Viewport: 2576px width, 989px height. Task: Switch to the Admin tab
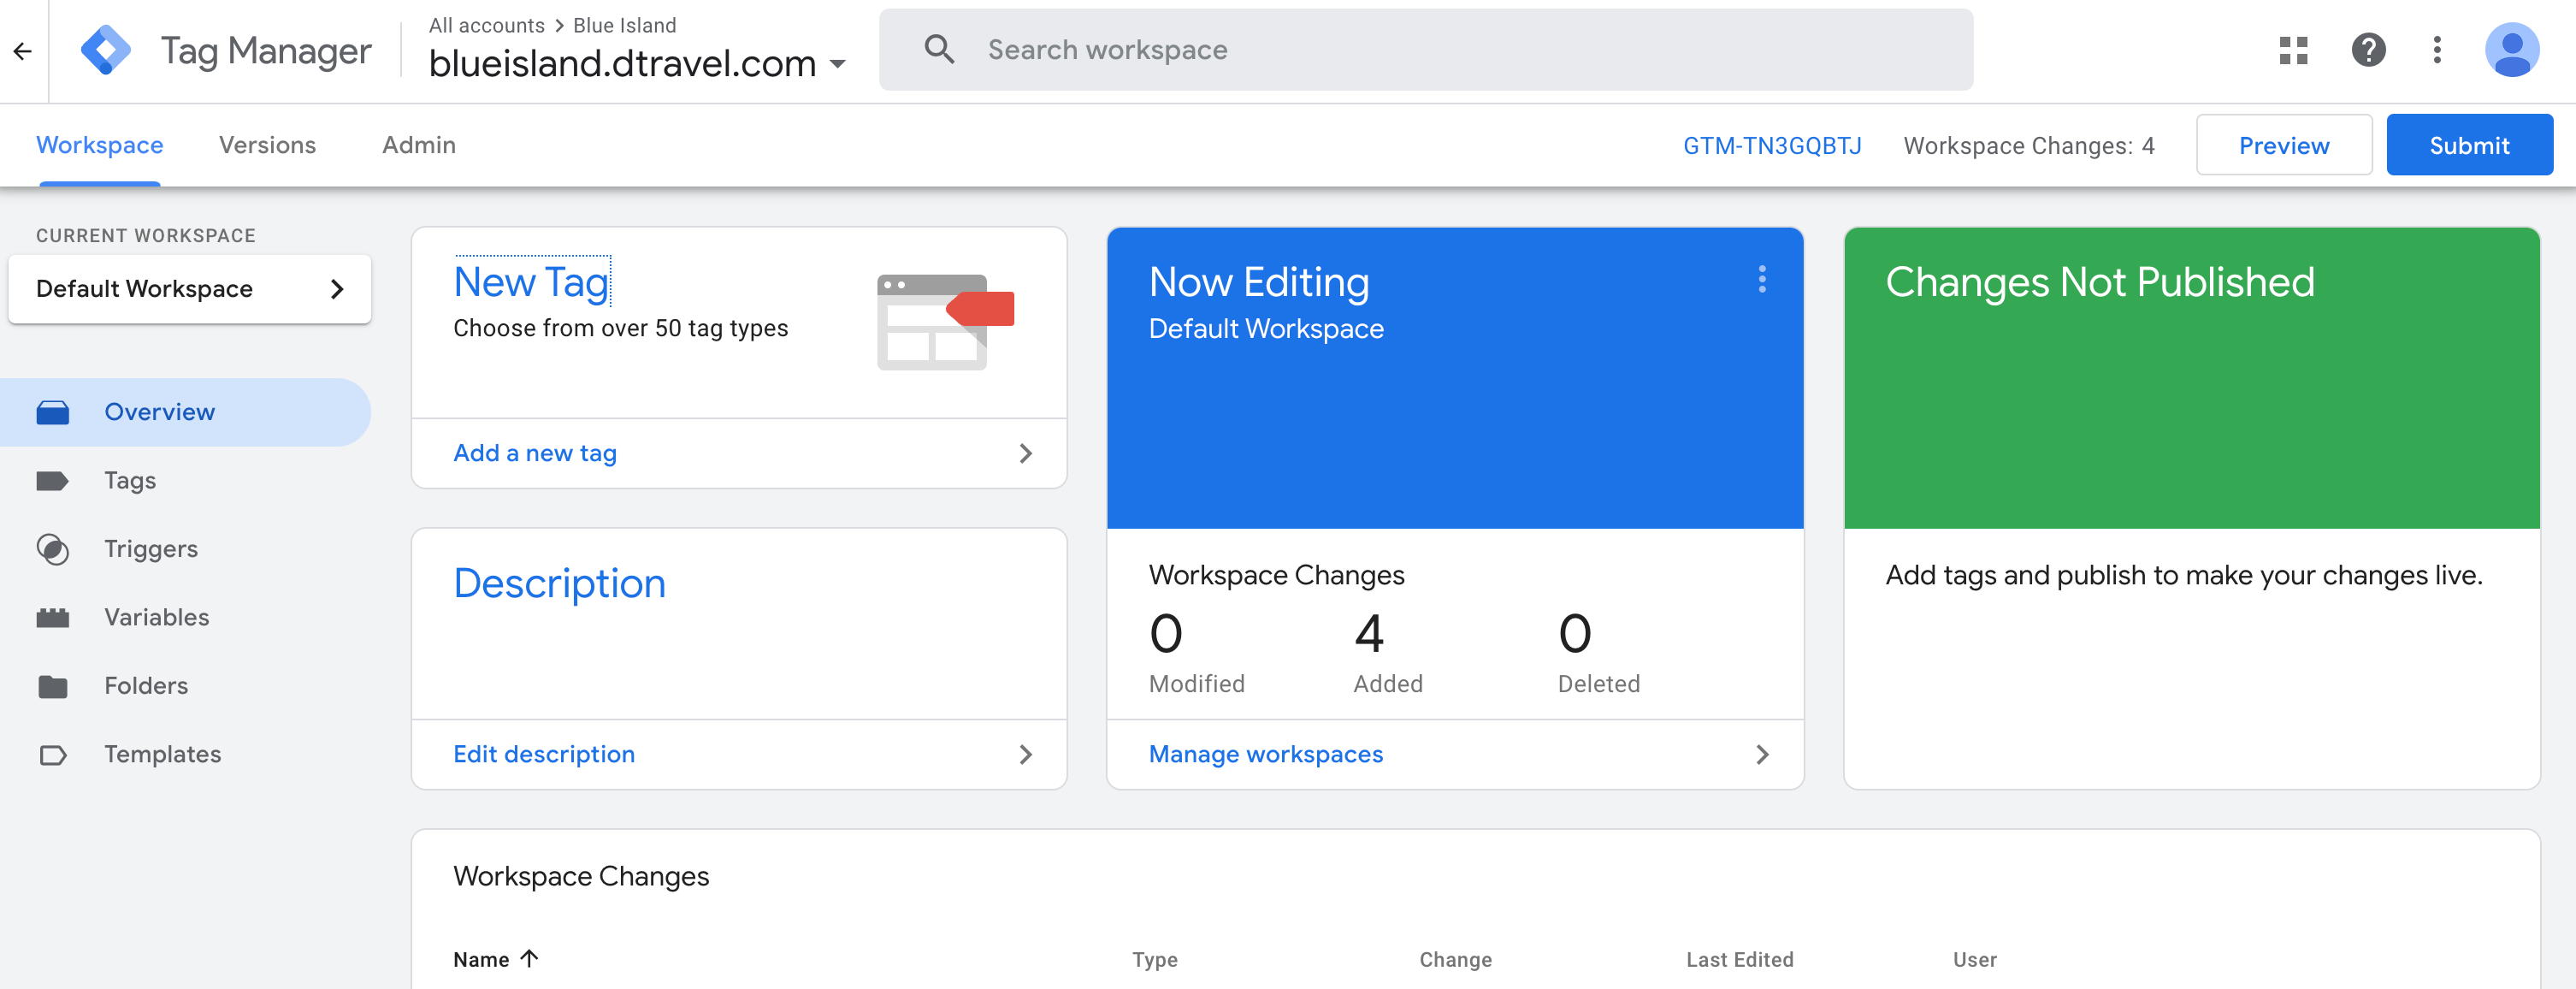click(x=419, y=145)
